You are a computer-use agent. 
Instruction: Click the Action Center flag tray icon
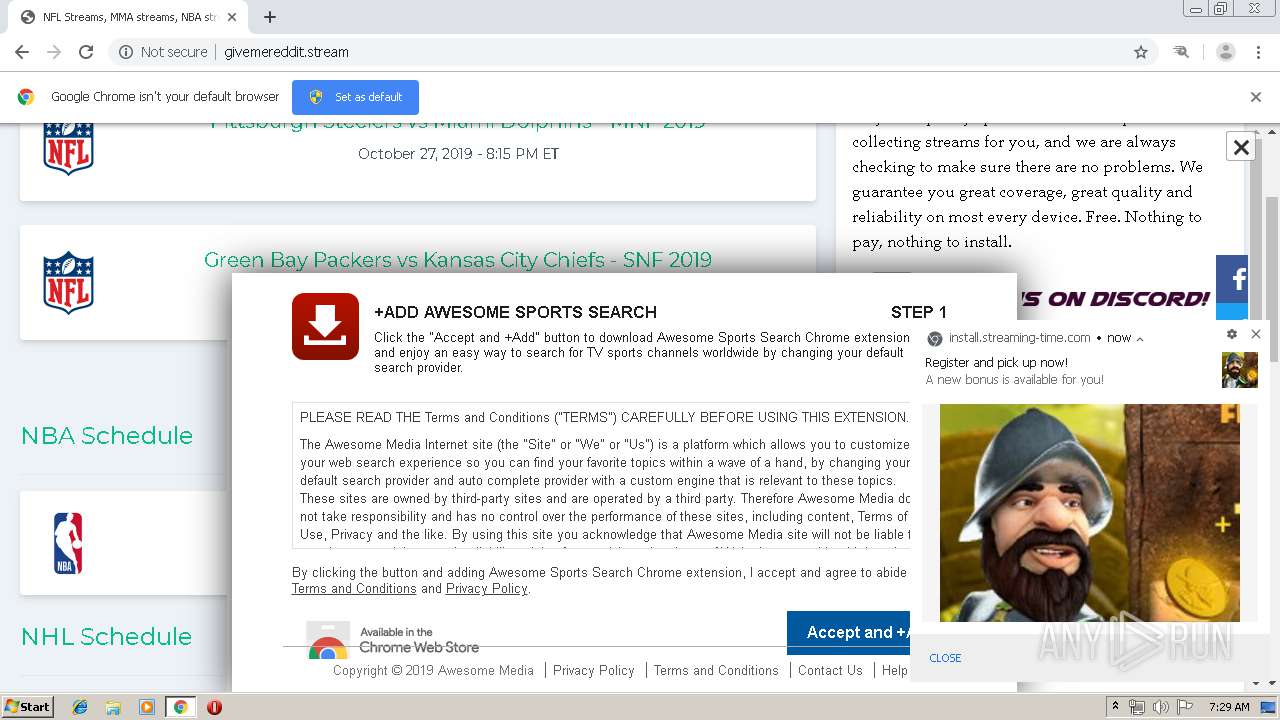tap(1185, 707)
